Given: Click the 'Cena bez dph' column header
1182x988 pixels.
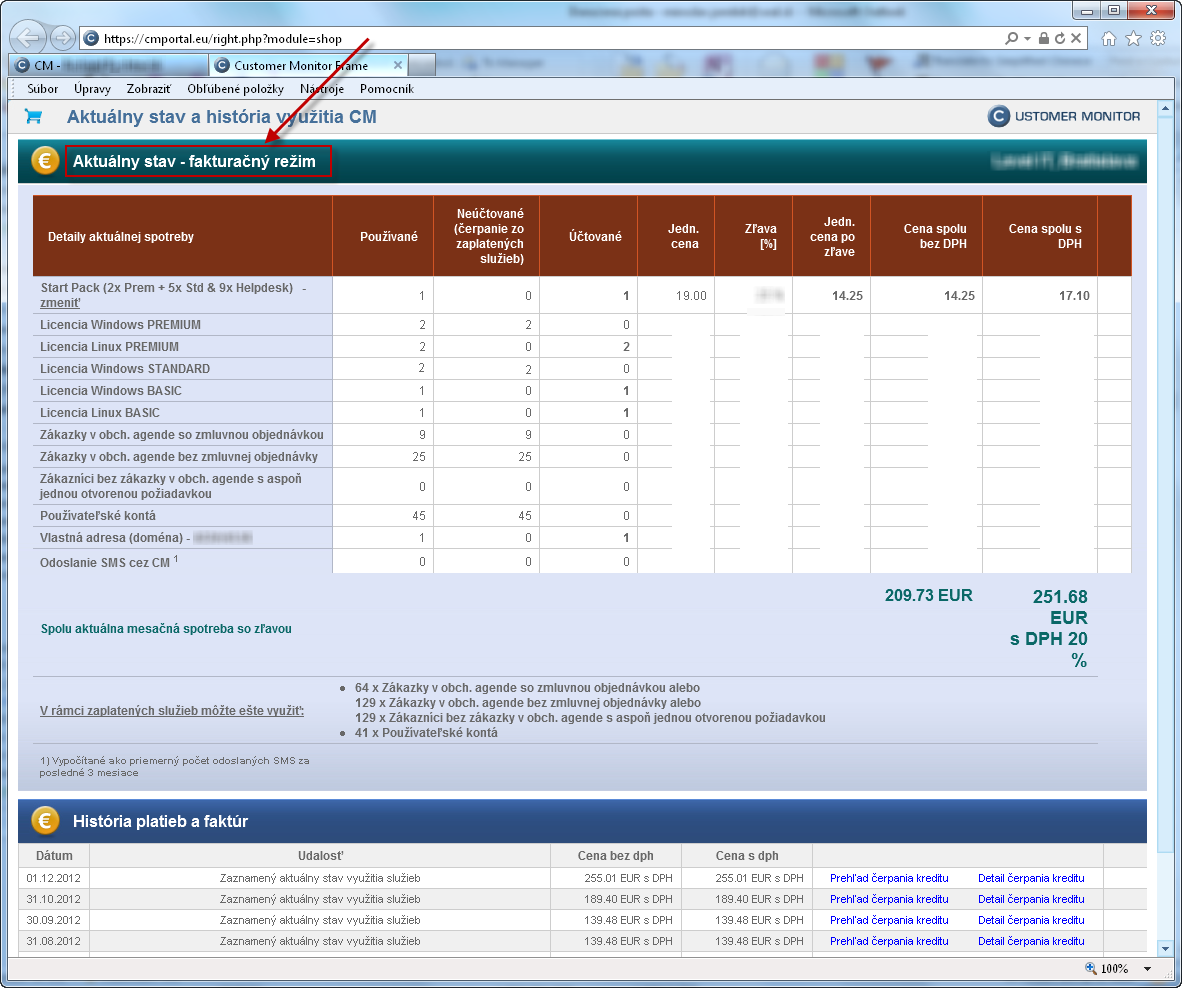Looking at the screenshot, I should pyautogui.click(x=616, y=855).
